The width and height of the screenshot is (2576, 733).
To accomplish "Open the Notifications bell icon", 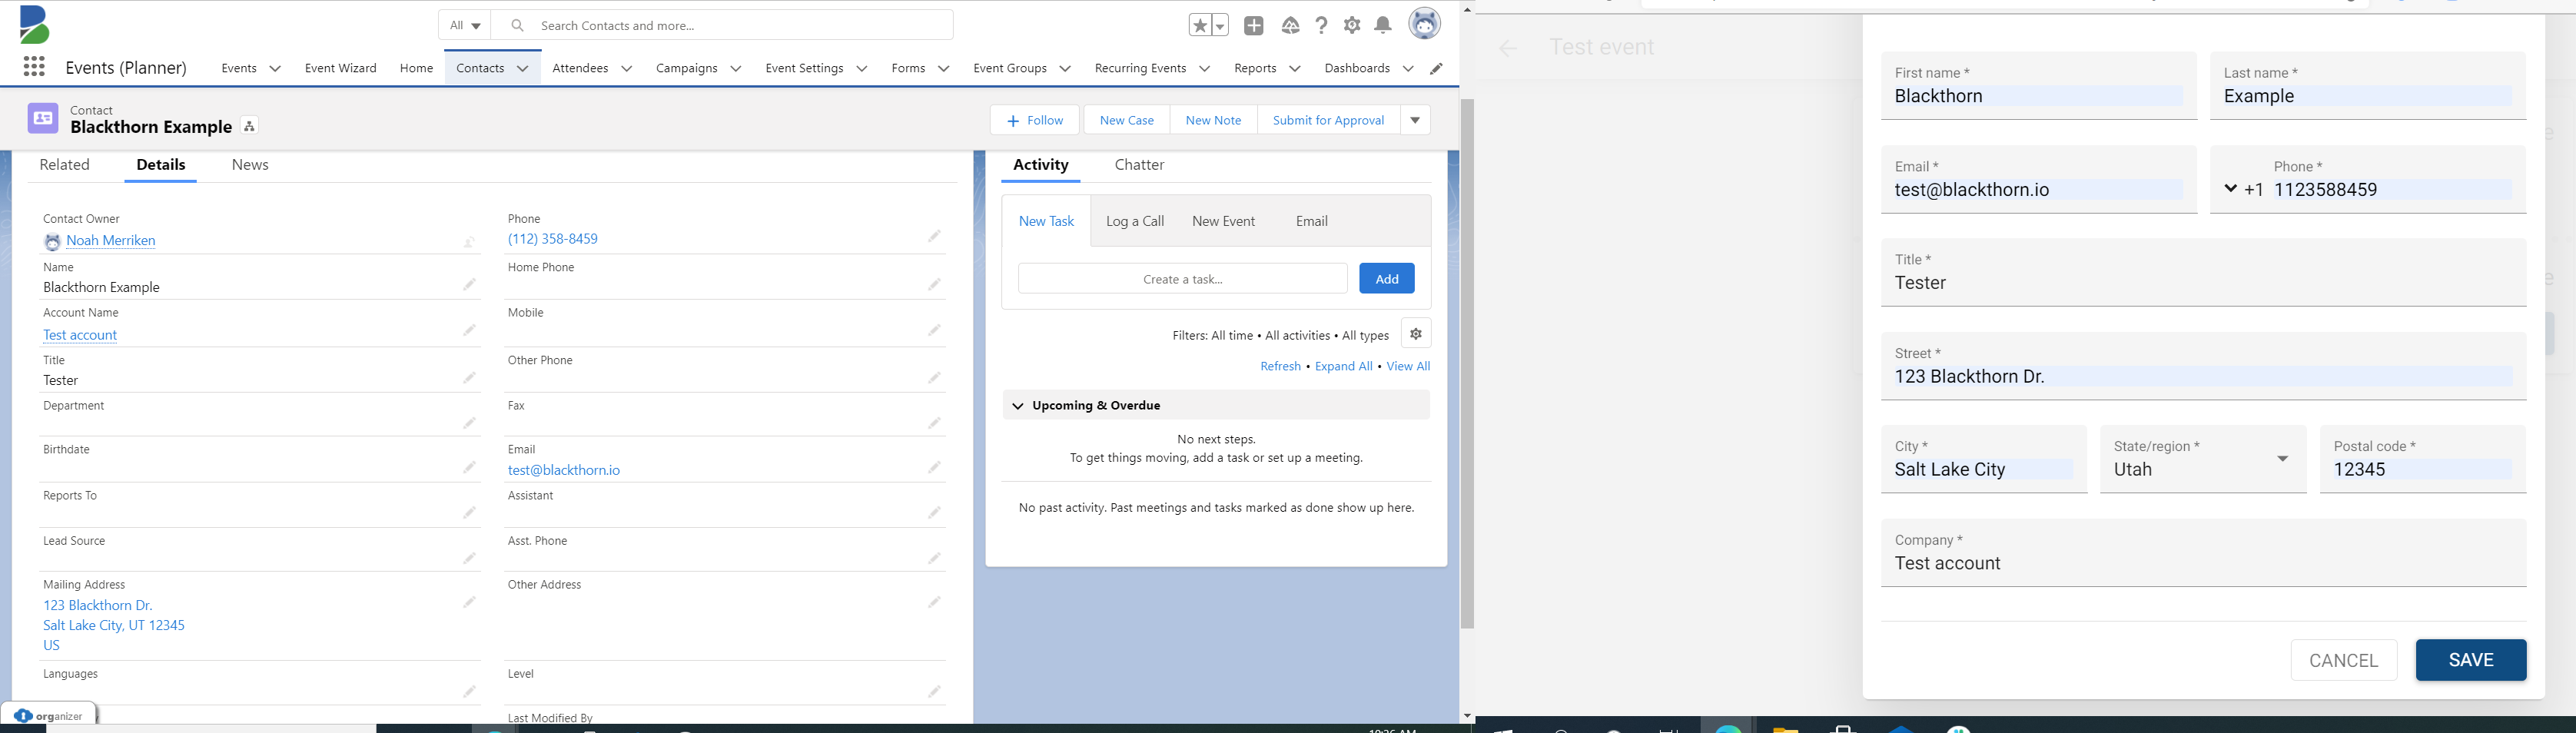I will pos(1383,26).
